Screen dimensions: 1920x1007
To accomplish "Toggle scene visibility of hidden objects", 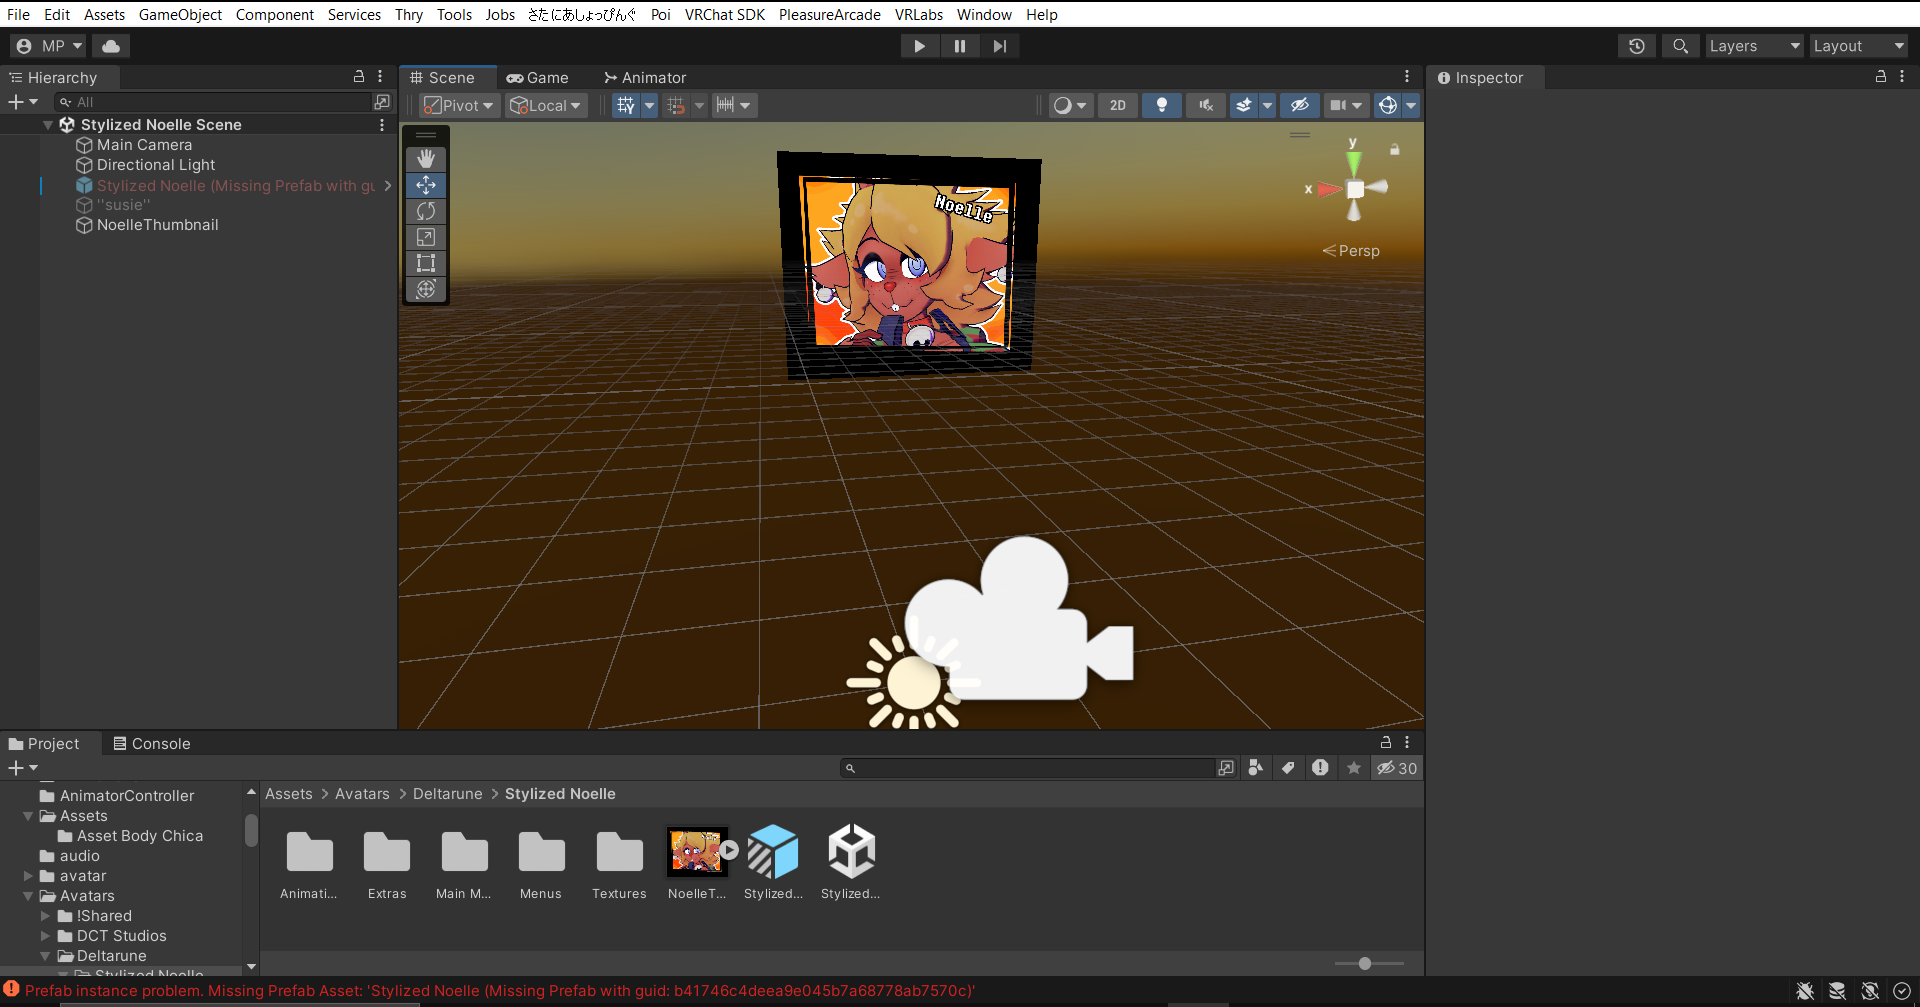I will [1300, 105].
